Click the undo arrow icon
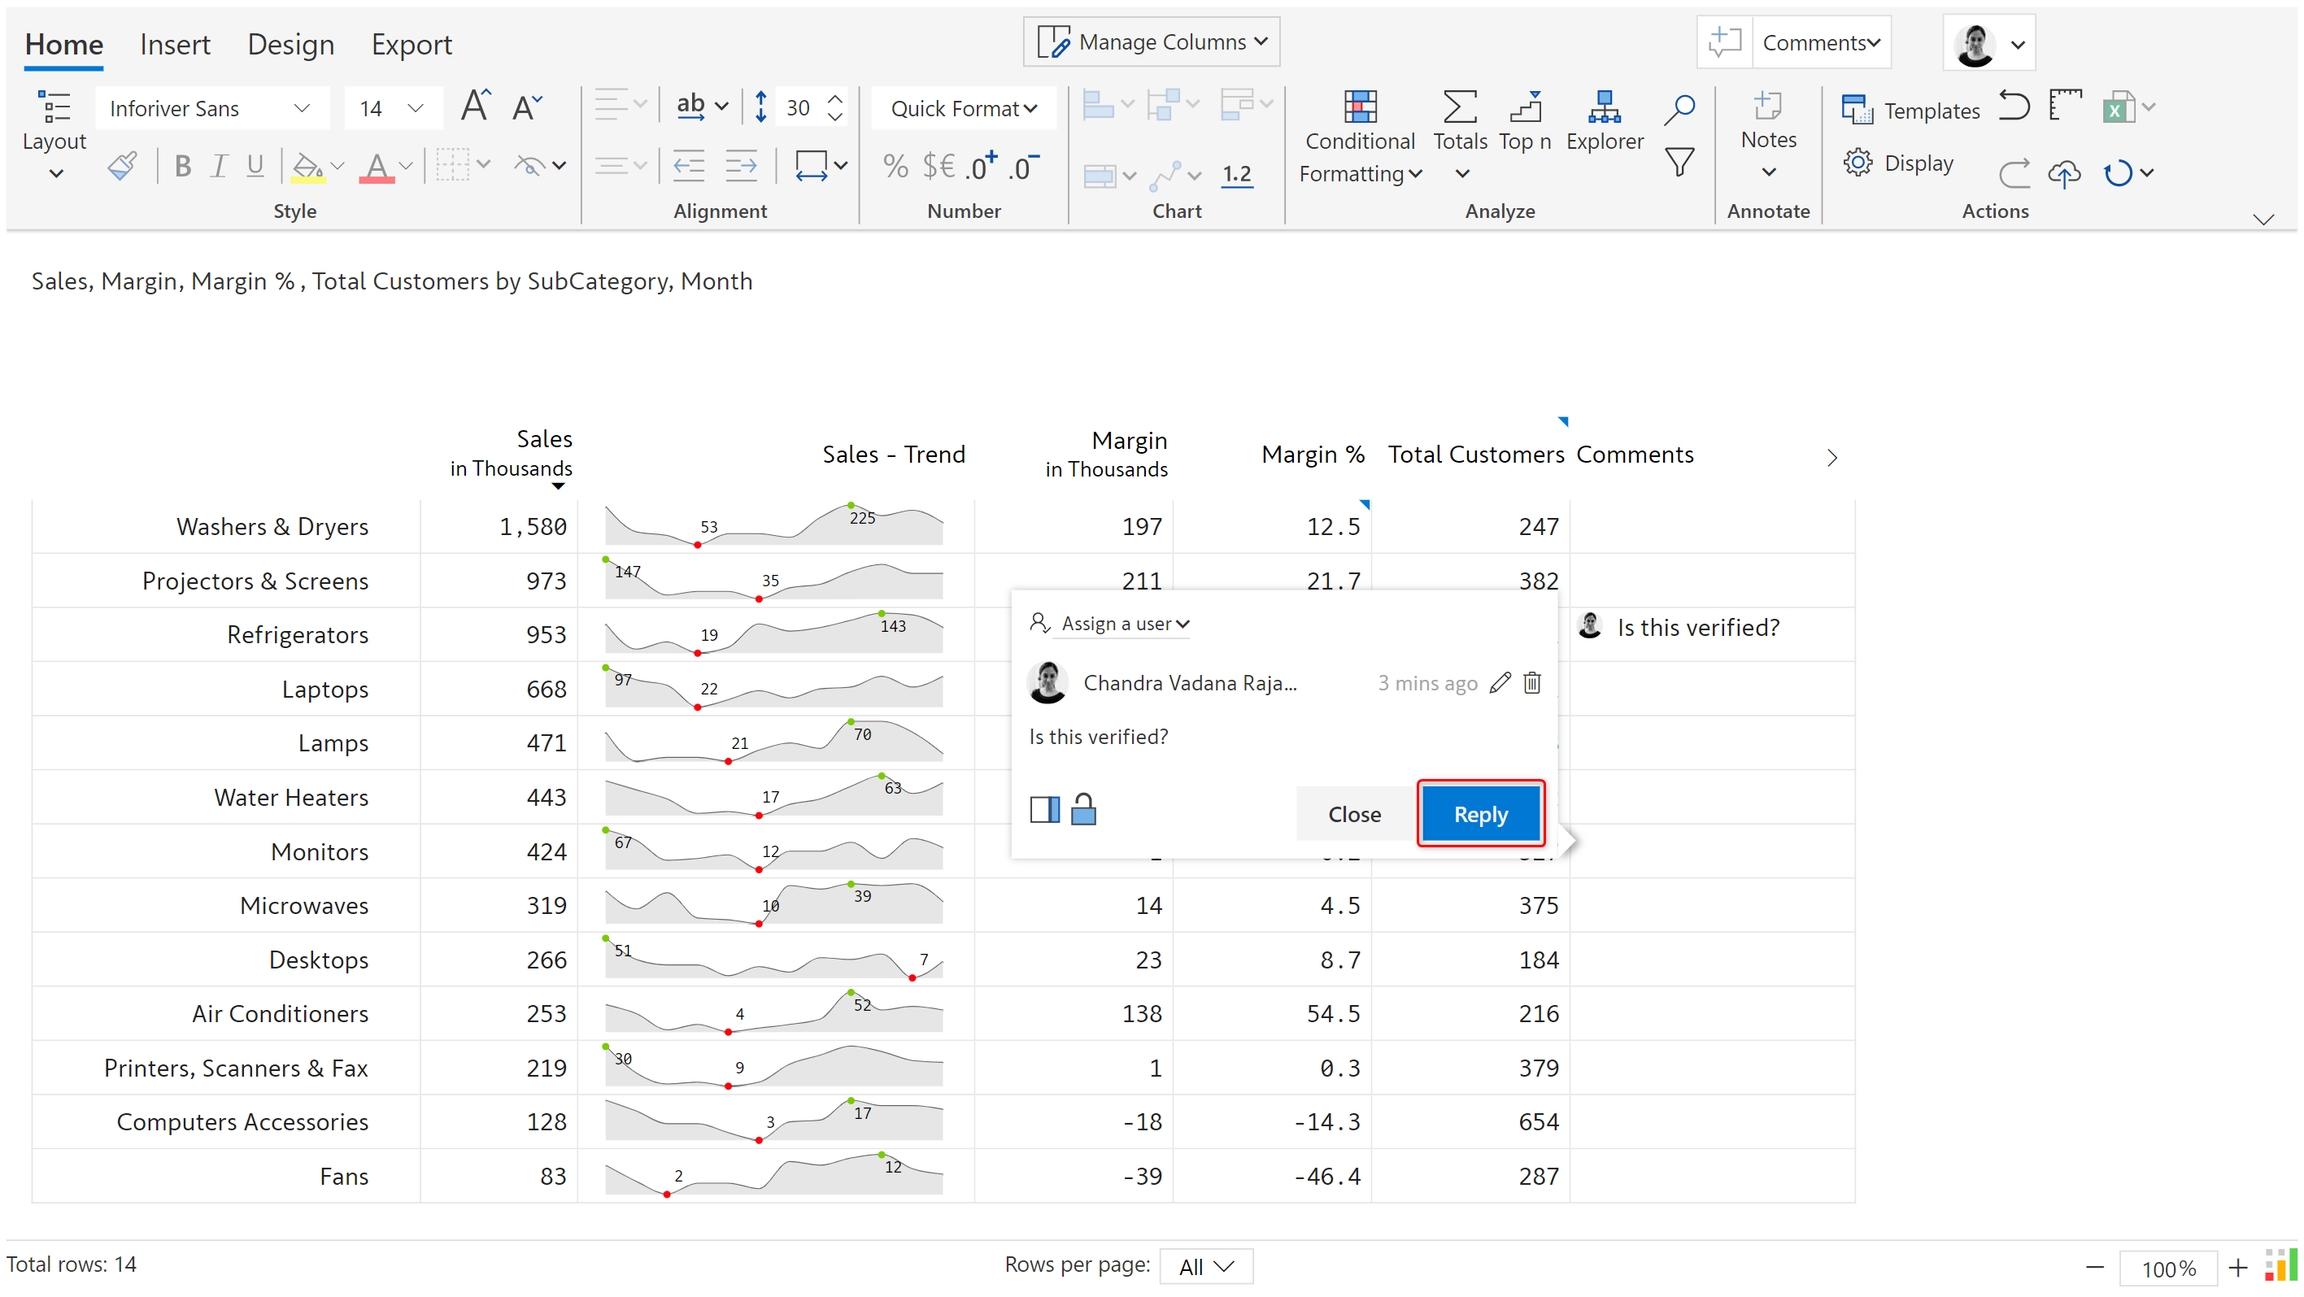The image size is (2304, 1297). (x=2013, y=106)
